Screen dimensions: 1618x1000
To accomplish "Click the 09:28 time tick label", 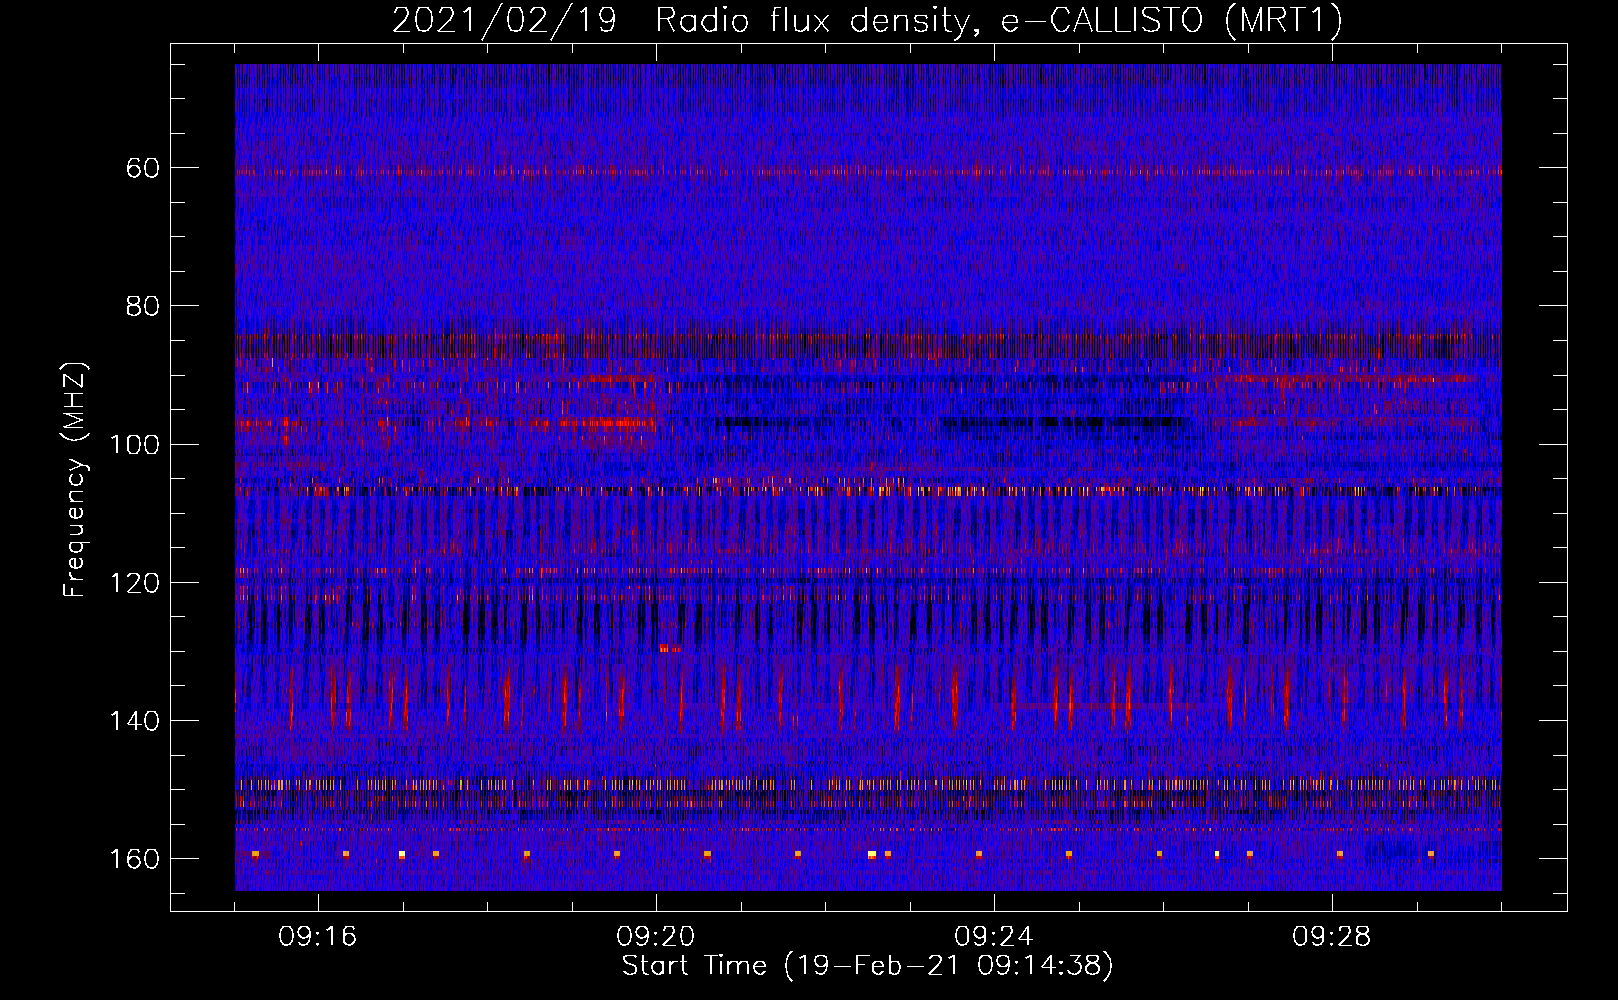I will 1332,937.
